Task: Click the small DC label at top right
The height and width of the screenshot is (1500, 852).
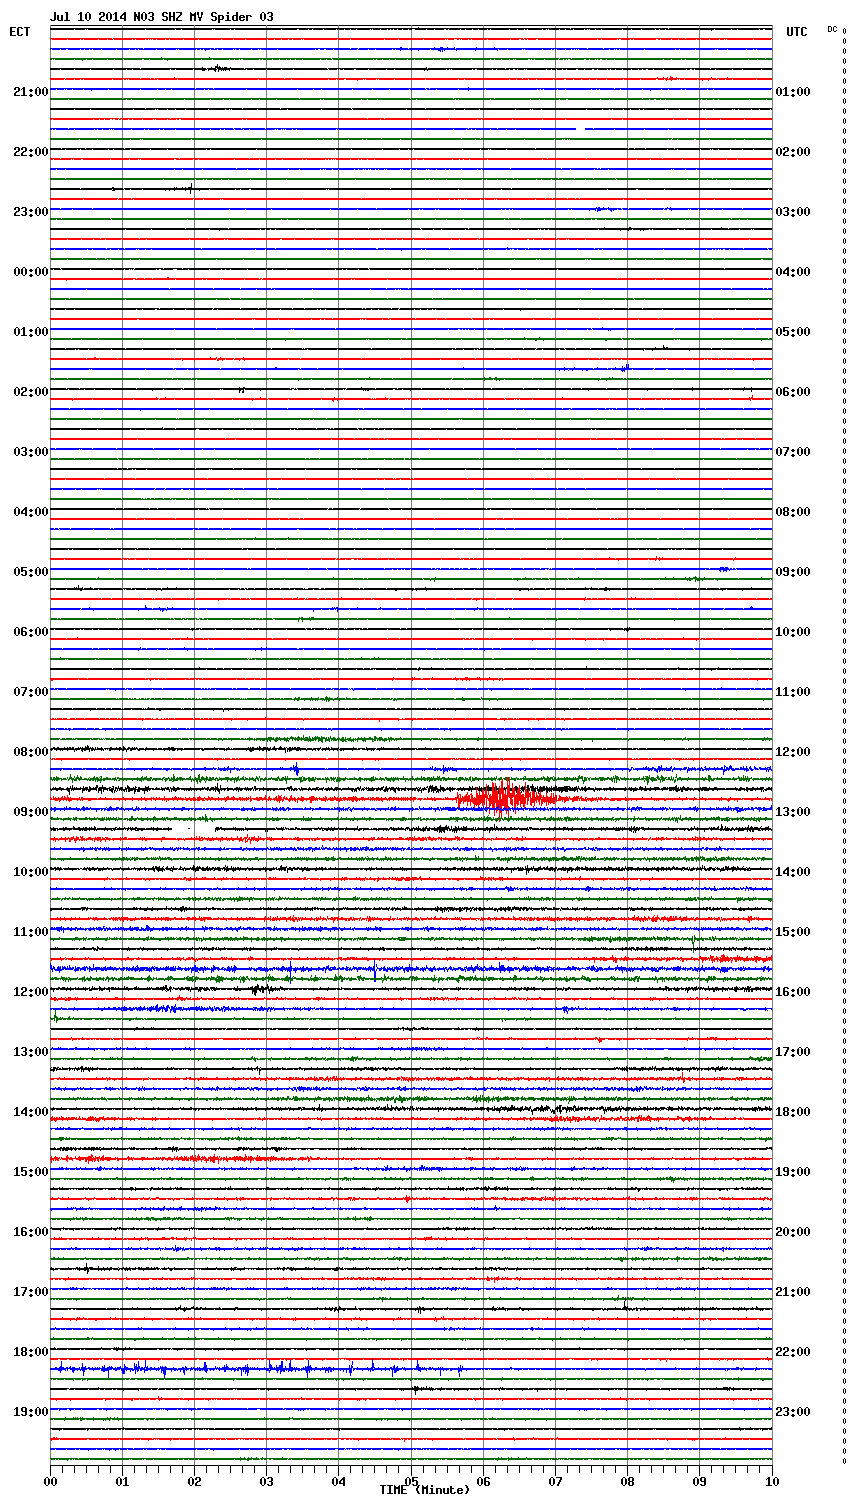Action: (x=832, y=29)
